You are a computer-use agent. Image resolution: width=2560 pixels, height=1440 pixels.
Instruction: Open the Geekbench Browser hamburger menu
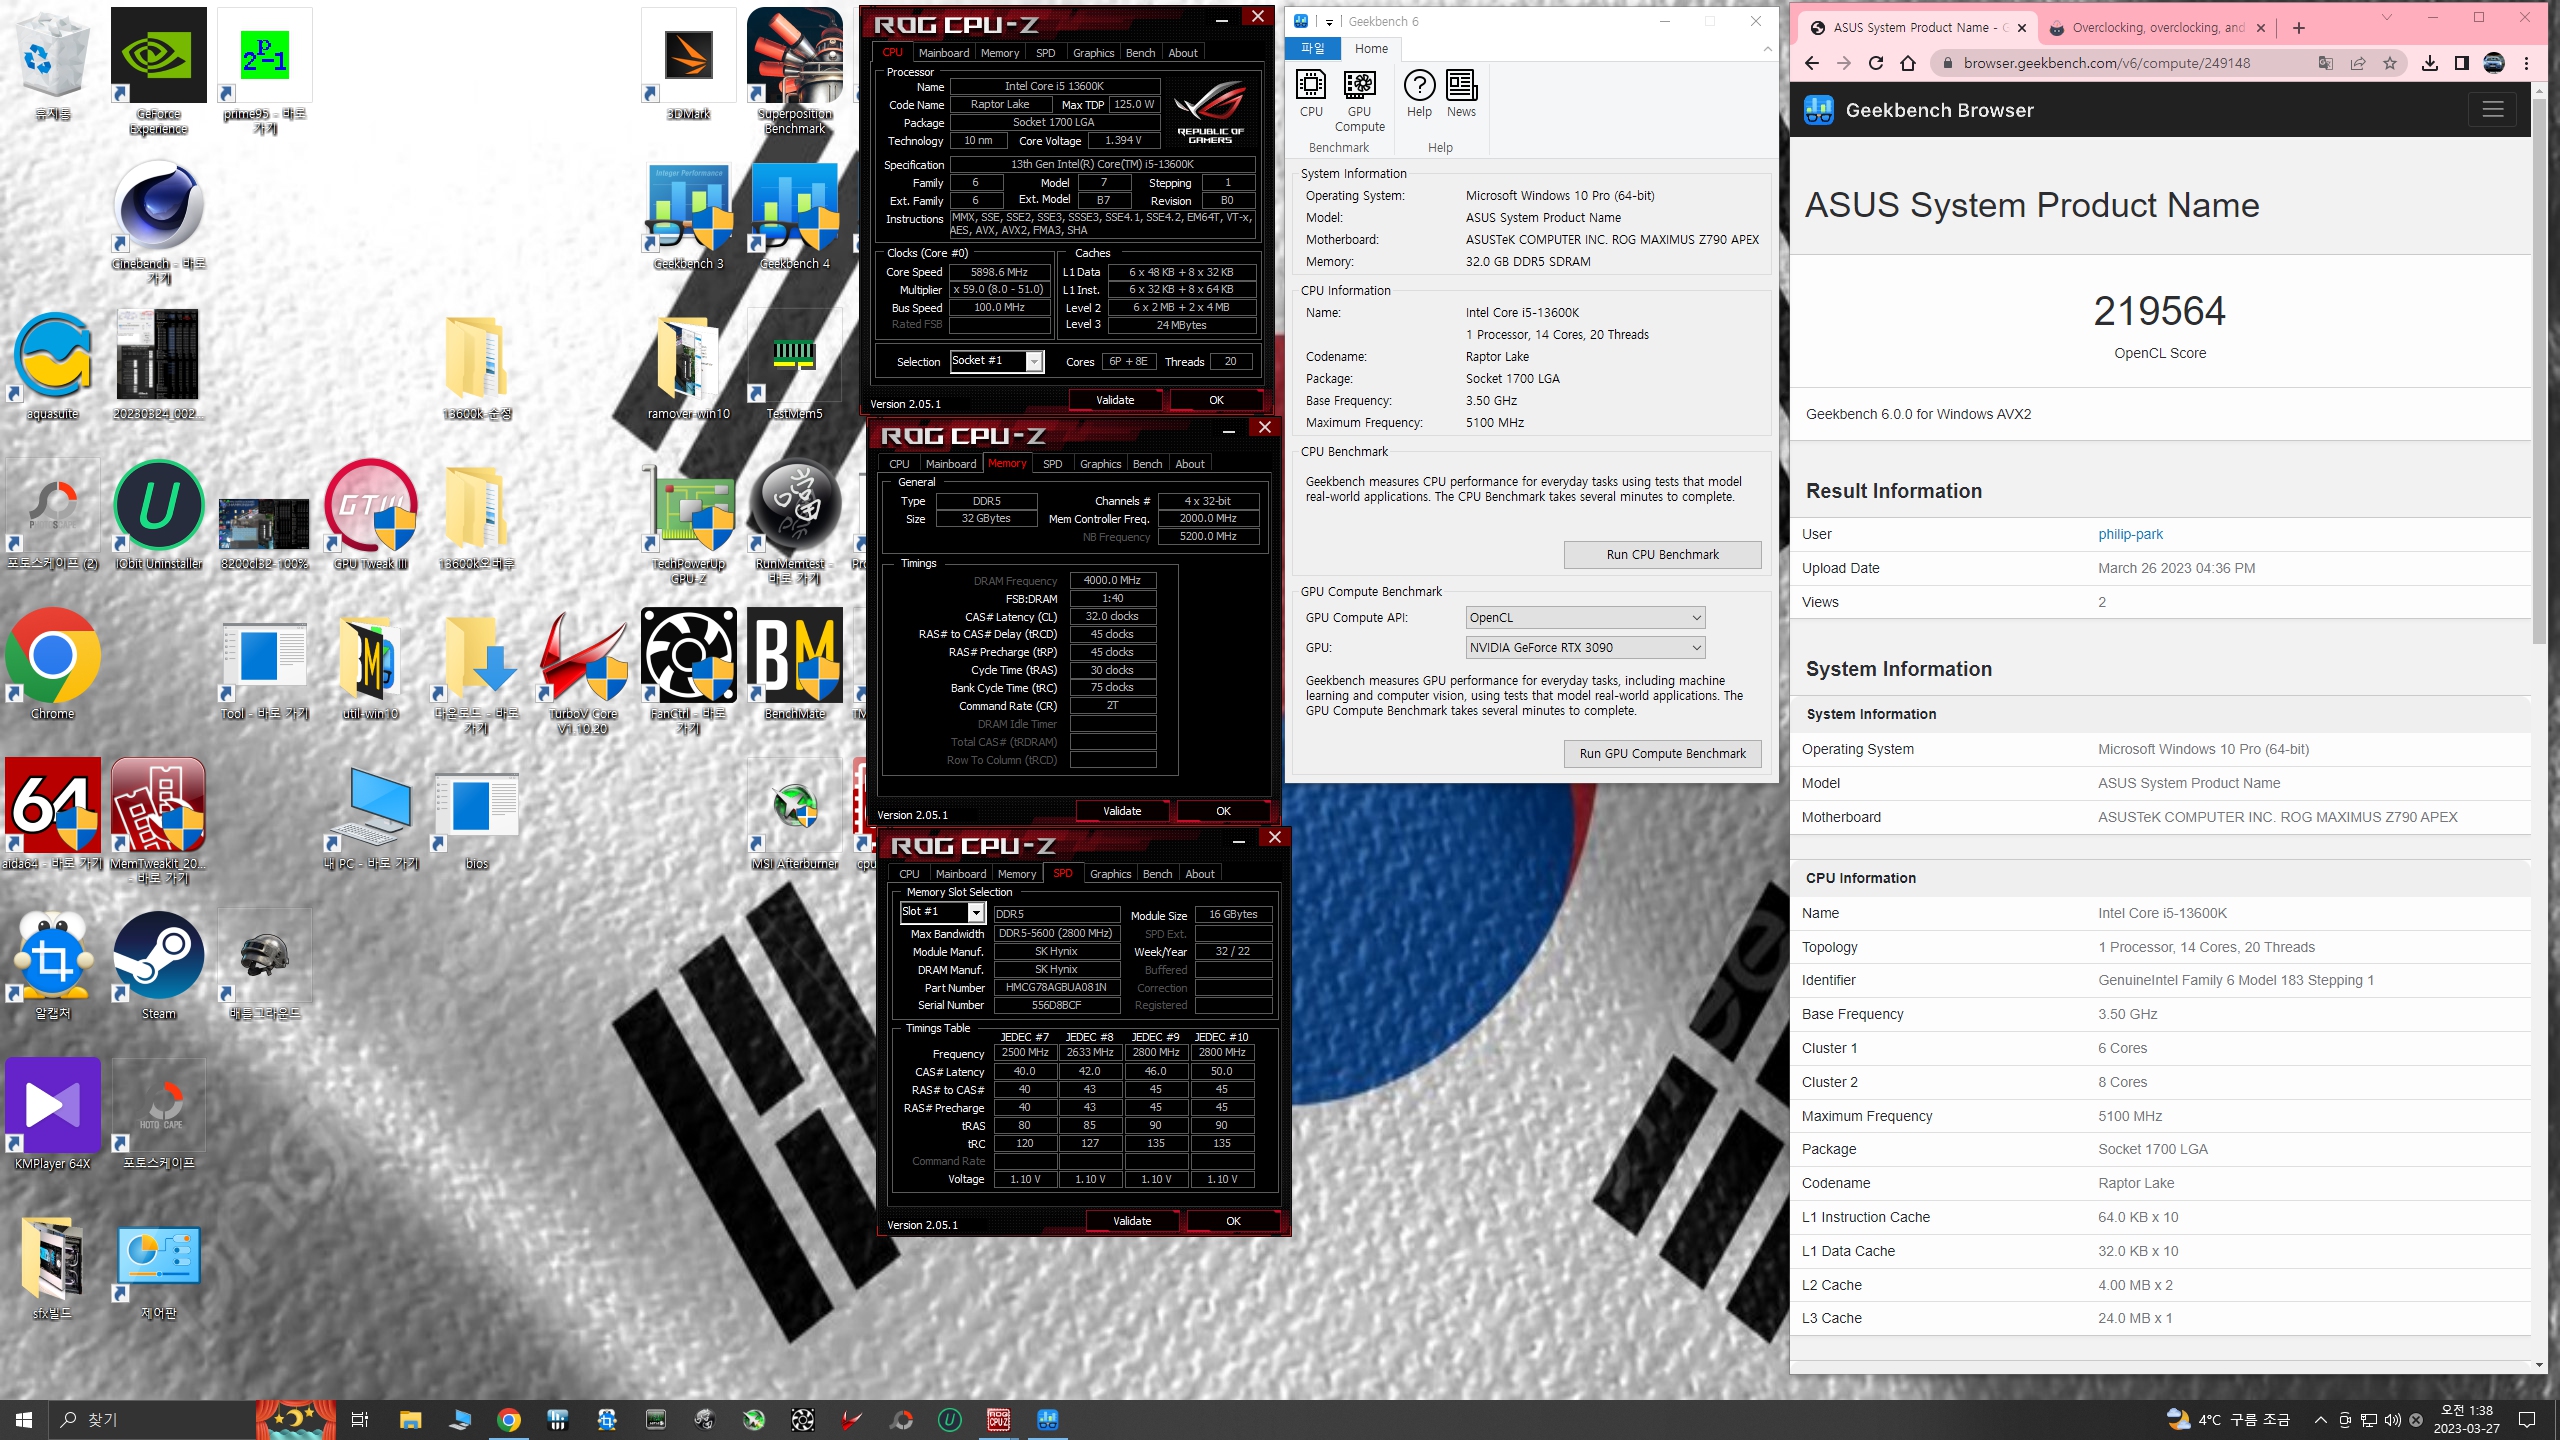[2493, 109]
